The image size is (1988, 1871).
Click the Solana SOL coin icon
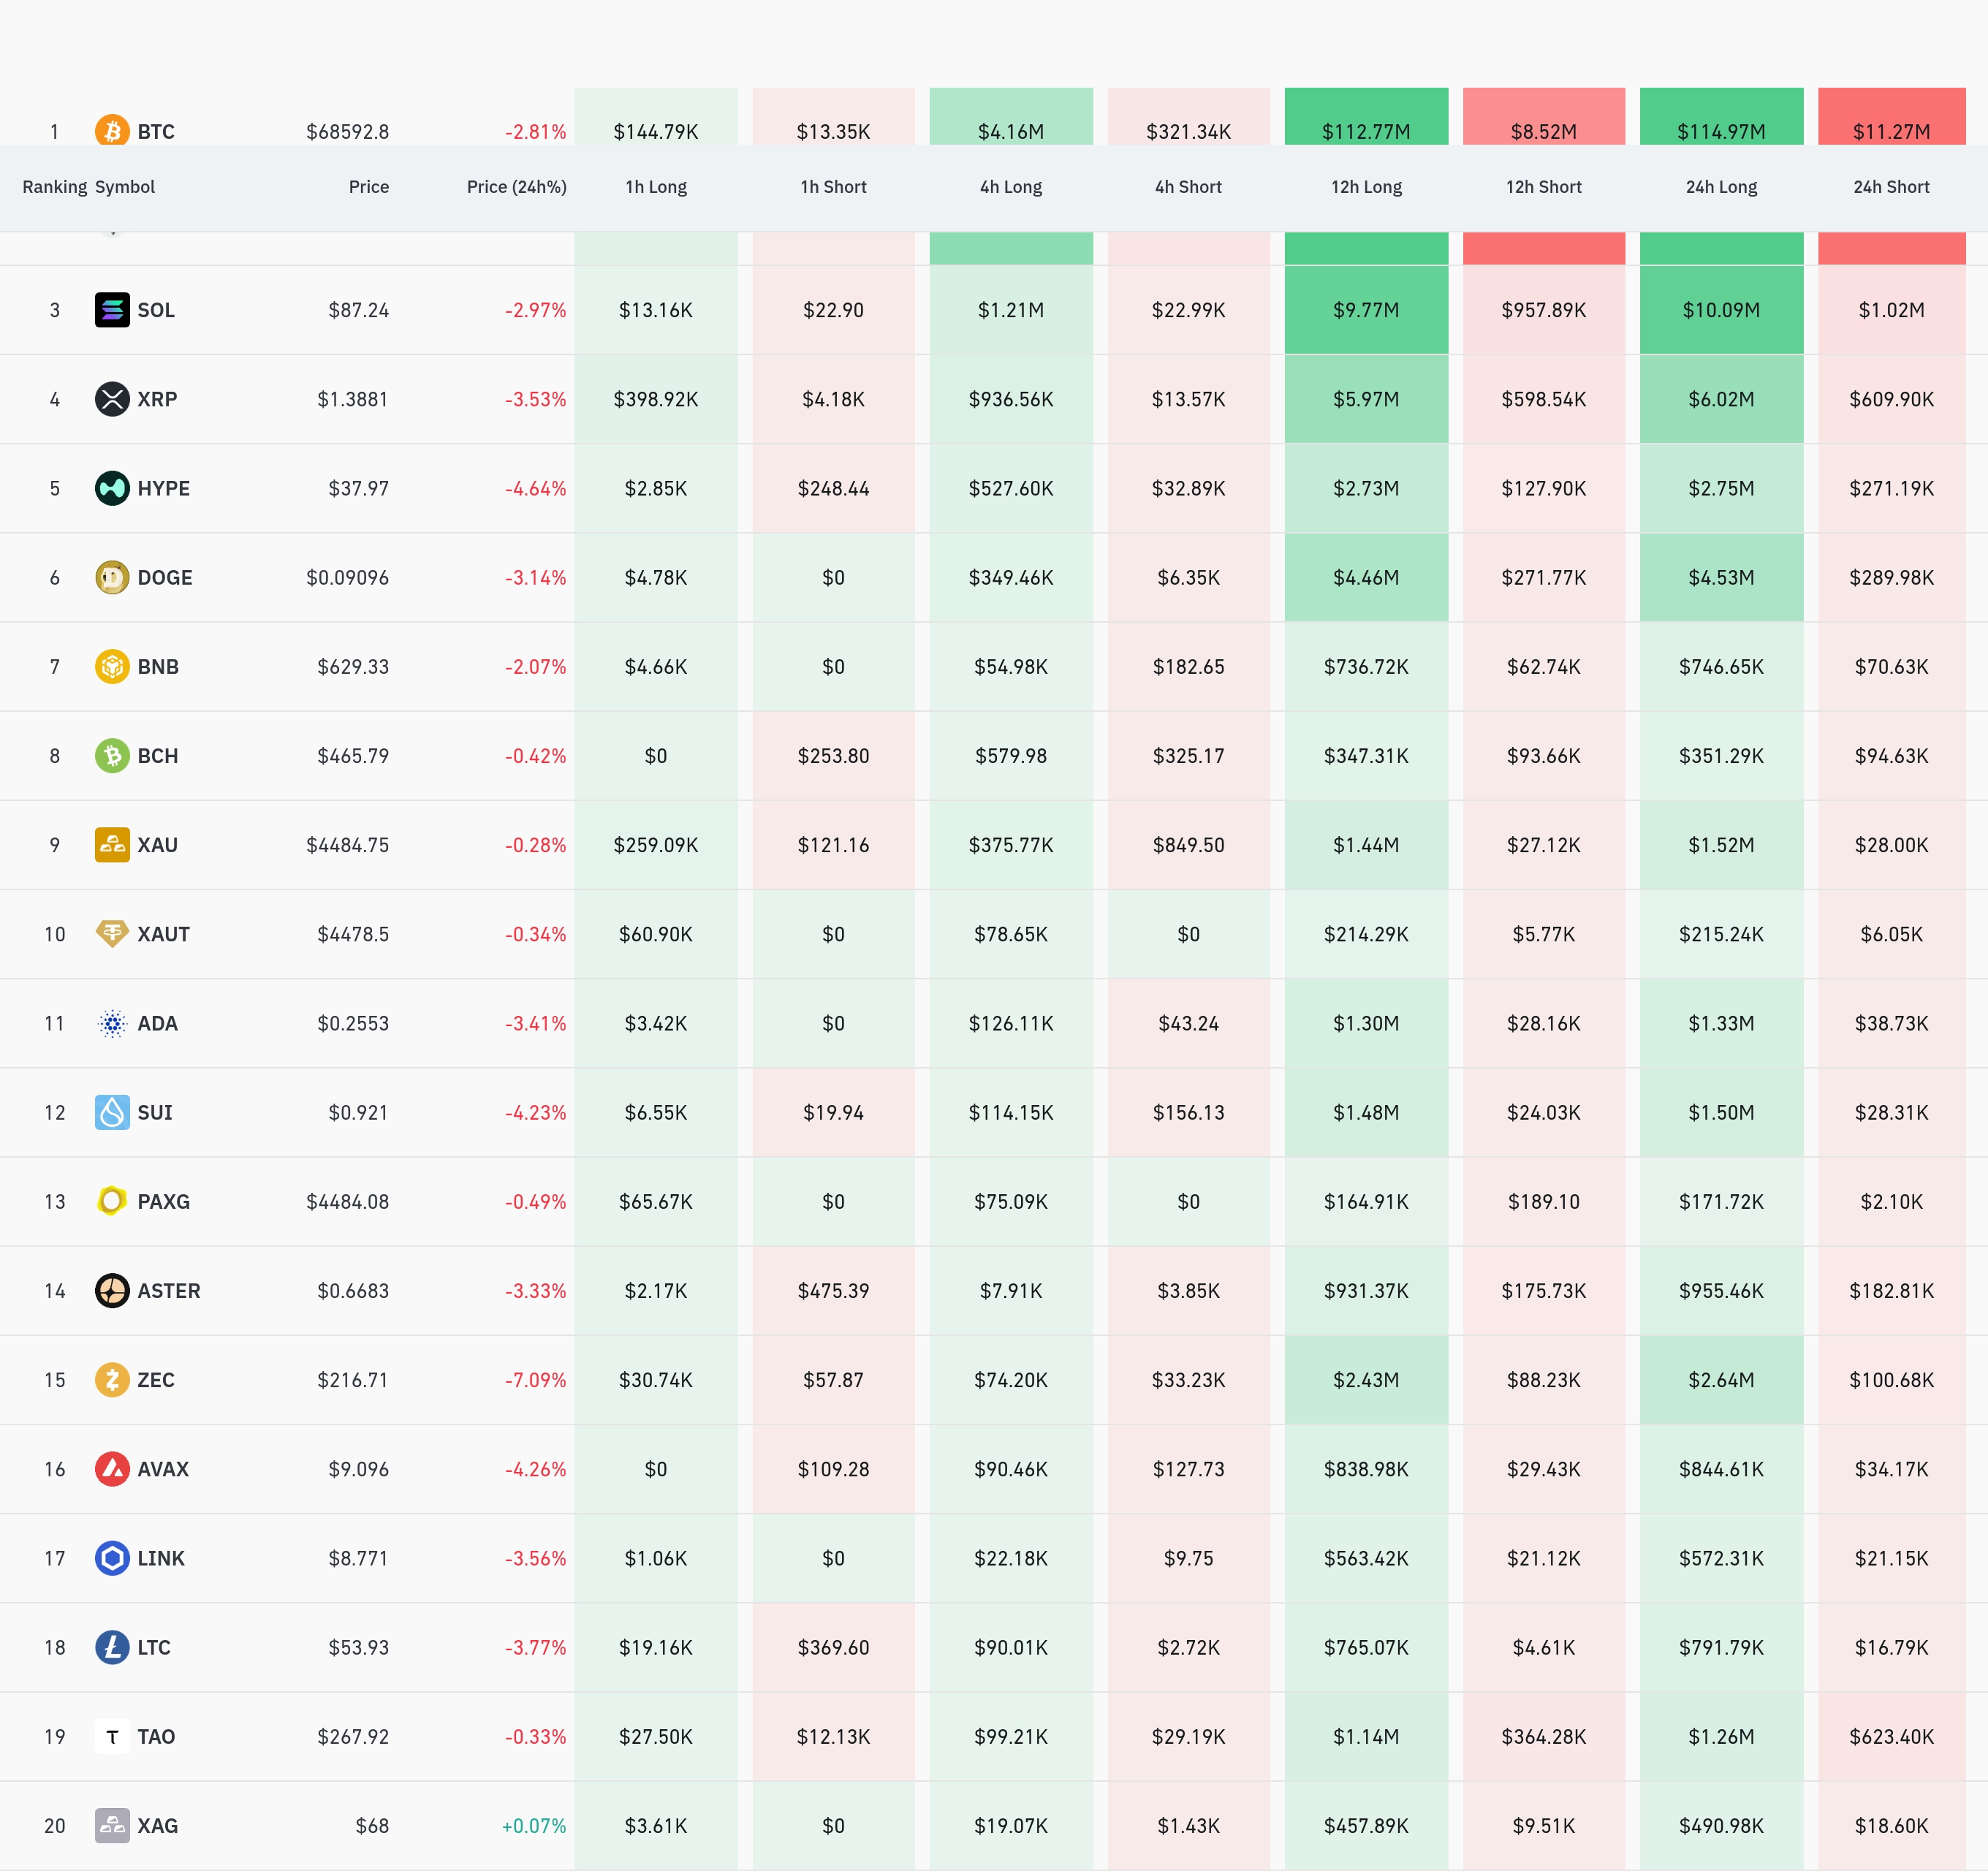click(112, 310)
